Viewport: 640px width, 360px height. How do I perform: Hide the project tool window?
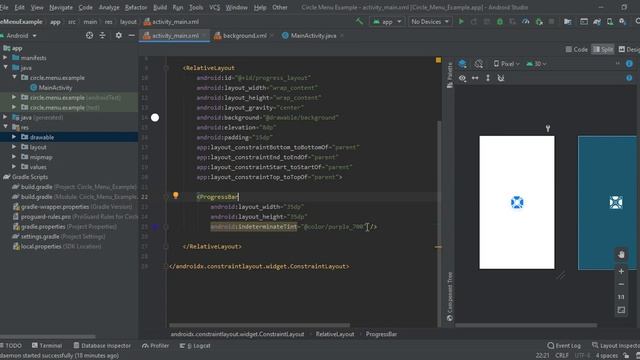tap(131, 36)
